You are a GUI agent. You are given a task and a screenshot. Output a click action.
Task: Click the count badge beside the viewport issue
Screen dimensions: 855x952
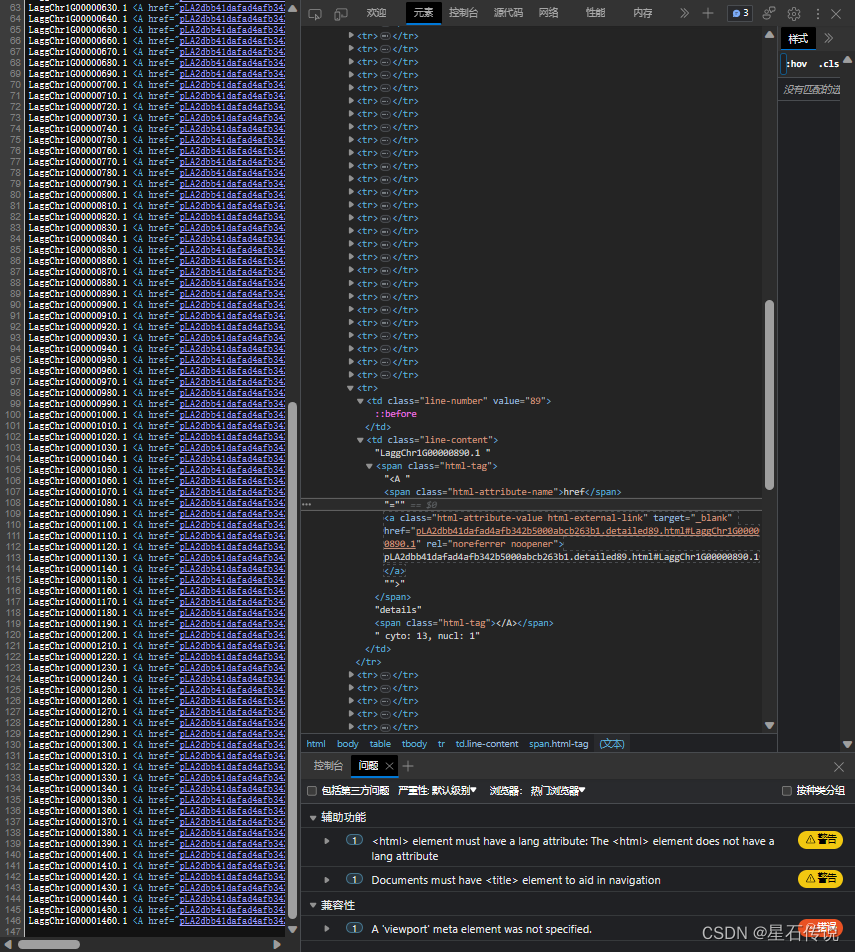coord(354,928)
